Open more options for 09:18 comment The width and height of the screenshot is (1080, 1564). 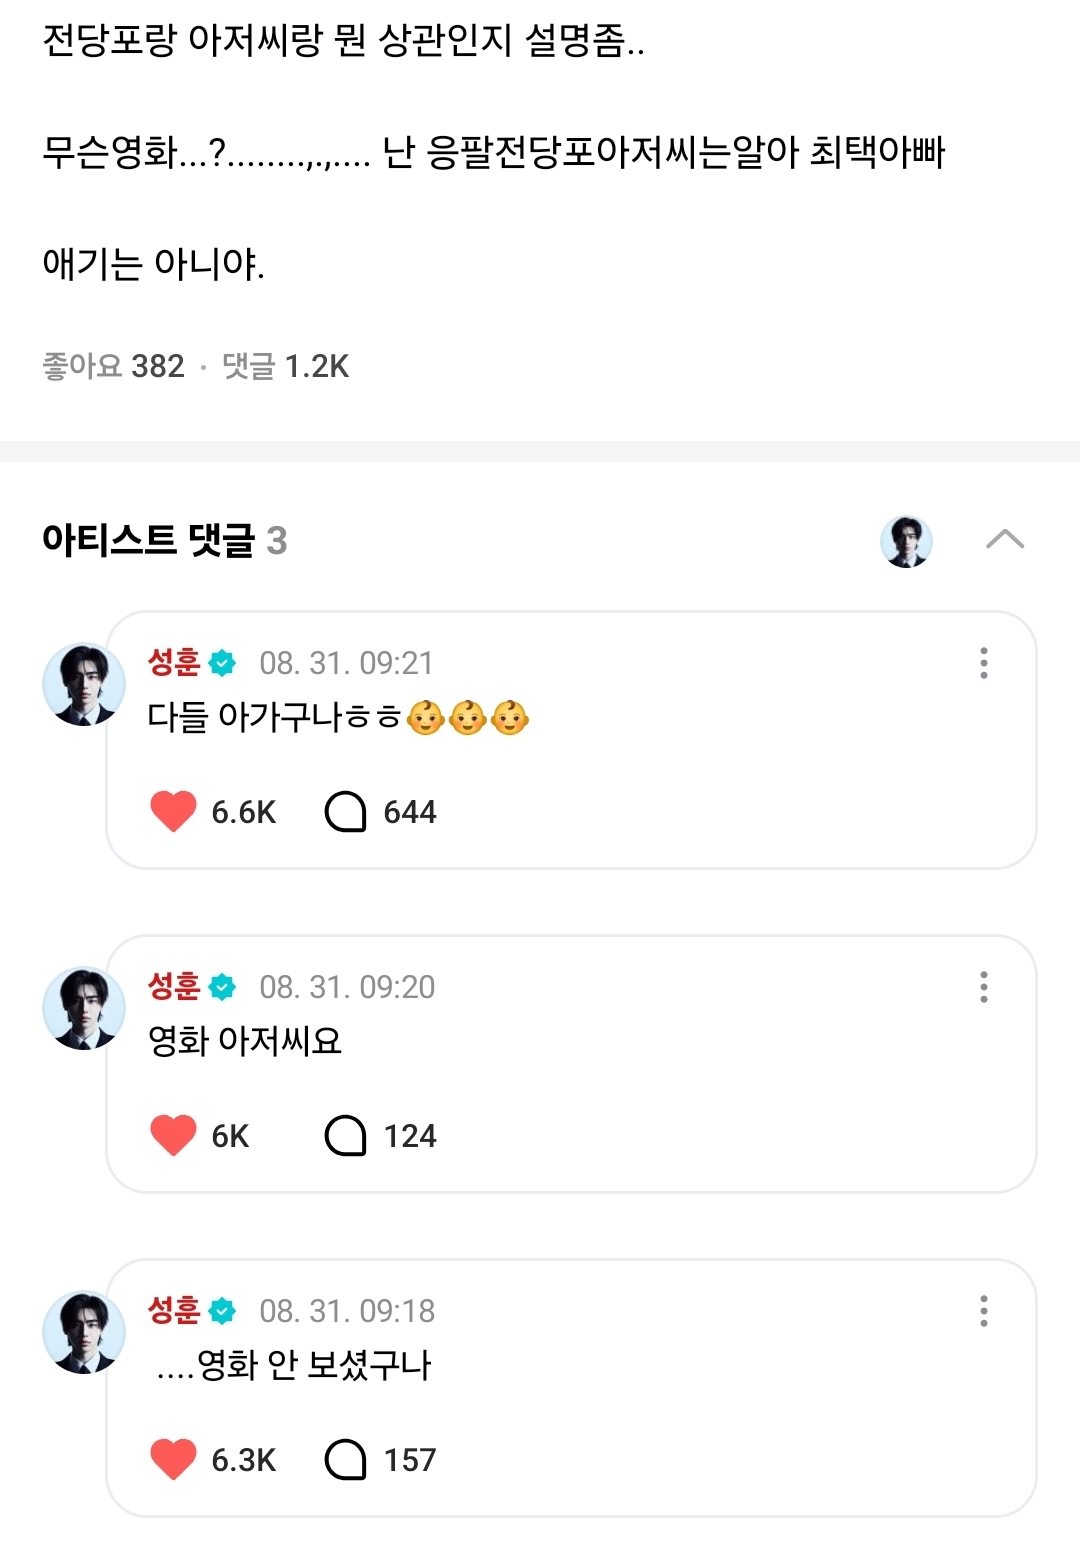pyautogui.click(x=984, y=1311)
